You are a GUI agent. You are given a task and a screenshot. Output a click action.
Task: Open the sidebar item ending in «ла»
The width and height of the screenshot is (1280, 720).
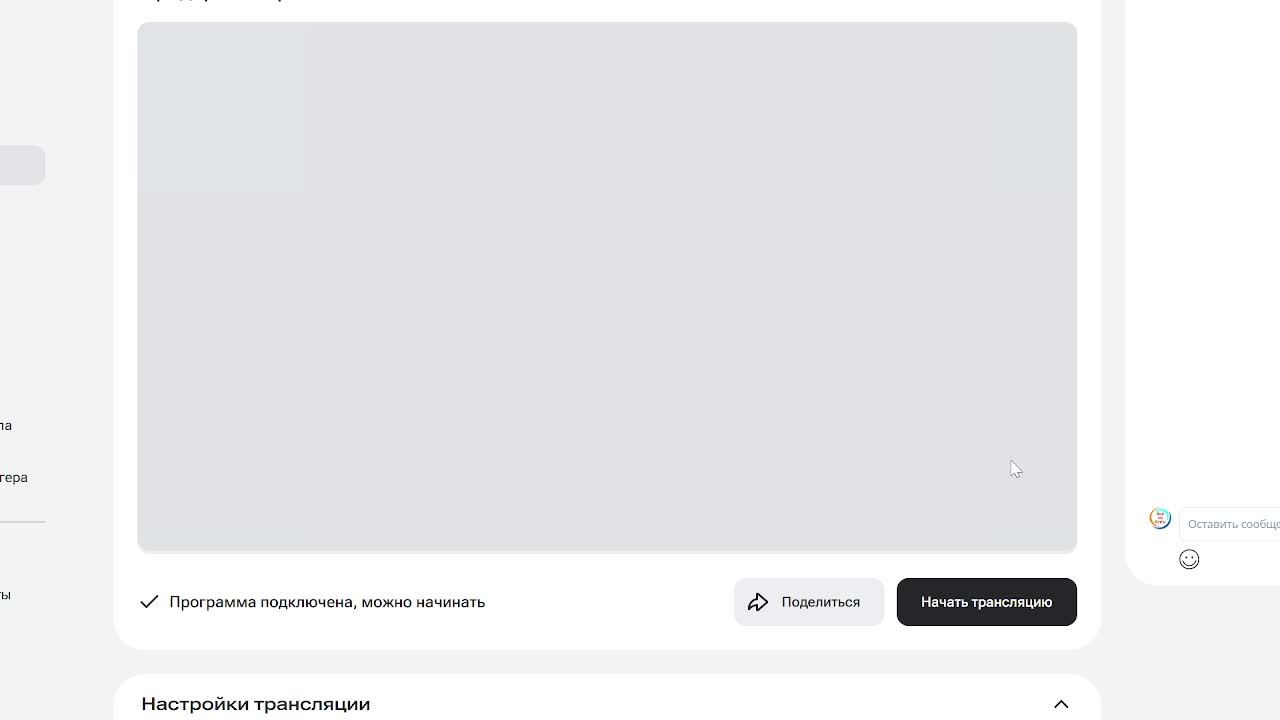(6, 426)
